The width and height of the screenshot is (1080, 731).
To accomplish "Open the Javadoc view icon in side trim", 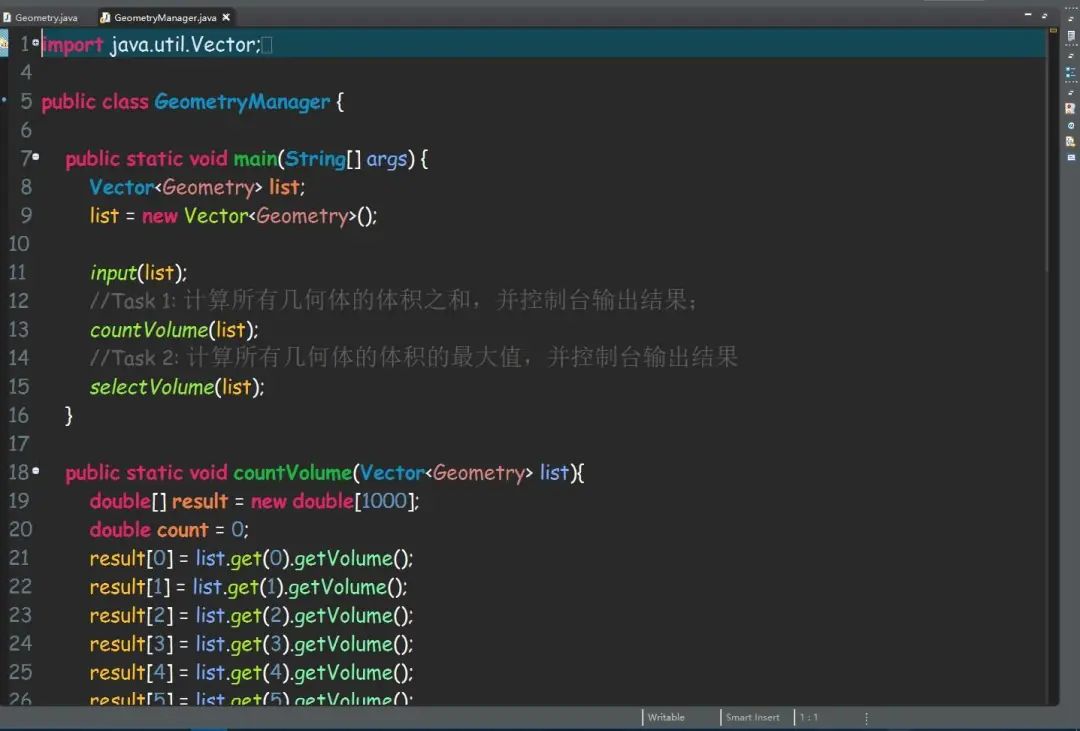I will [x=1071, y=126].
